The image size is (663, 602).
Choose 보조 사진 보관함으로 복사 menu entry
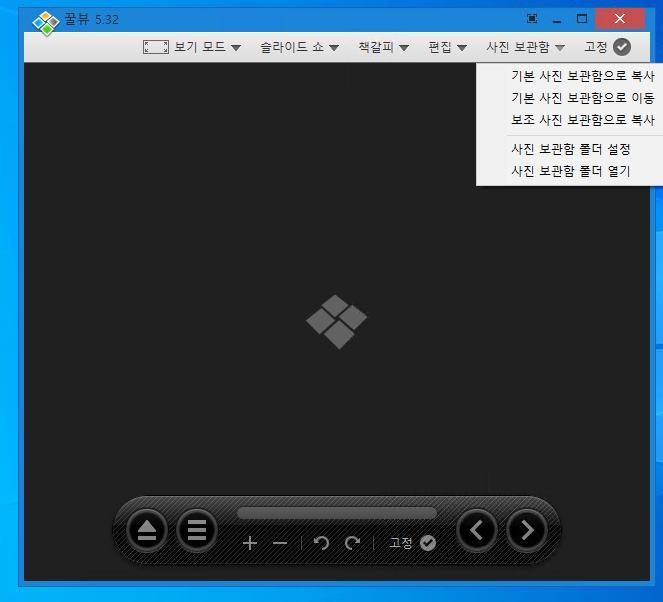[583, 120]
